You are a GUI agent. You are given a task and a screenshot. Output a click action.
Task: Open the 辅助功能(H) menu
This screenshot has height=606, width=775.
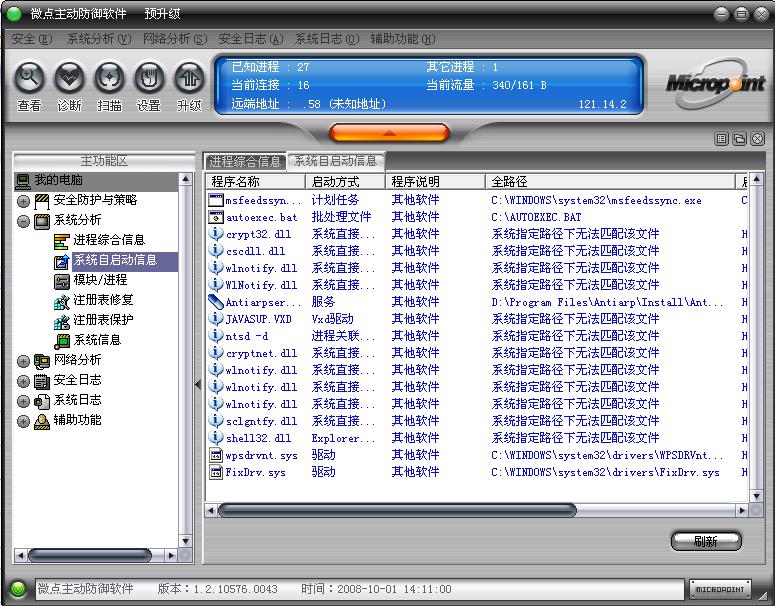[403, 39]
